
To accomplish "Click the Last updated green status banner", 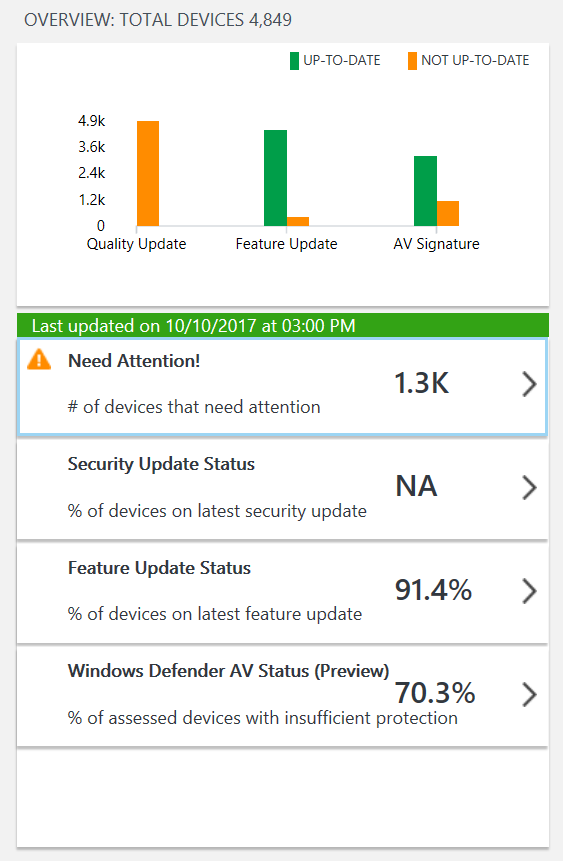I will pyautogui.click(x=283, y=325).
